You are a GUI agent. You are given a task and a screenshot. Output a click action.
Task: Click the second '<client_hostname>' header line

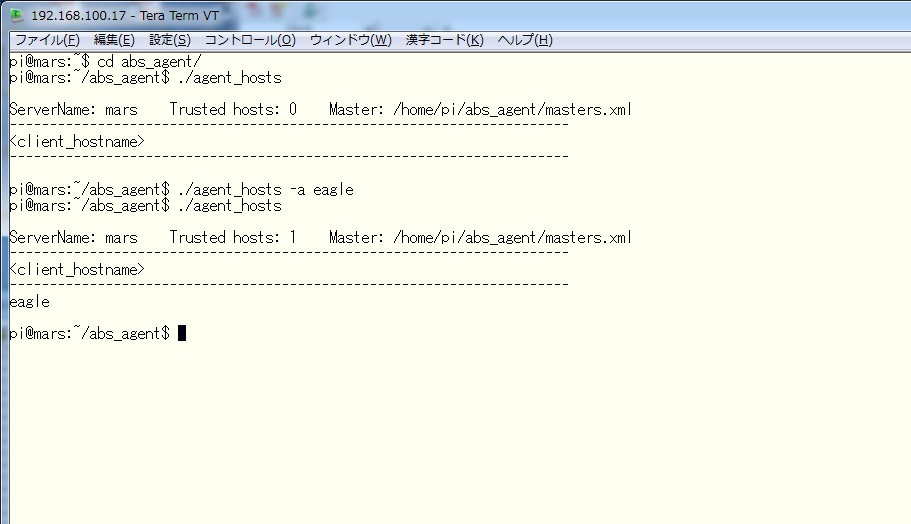(x=77, y=270)
